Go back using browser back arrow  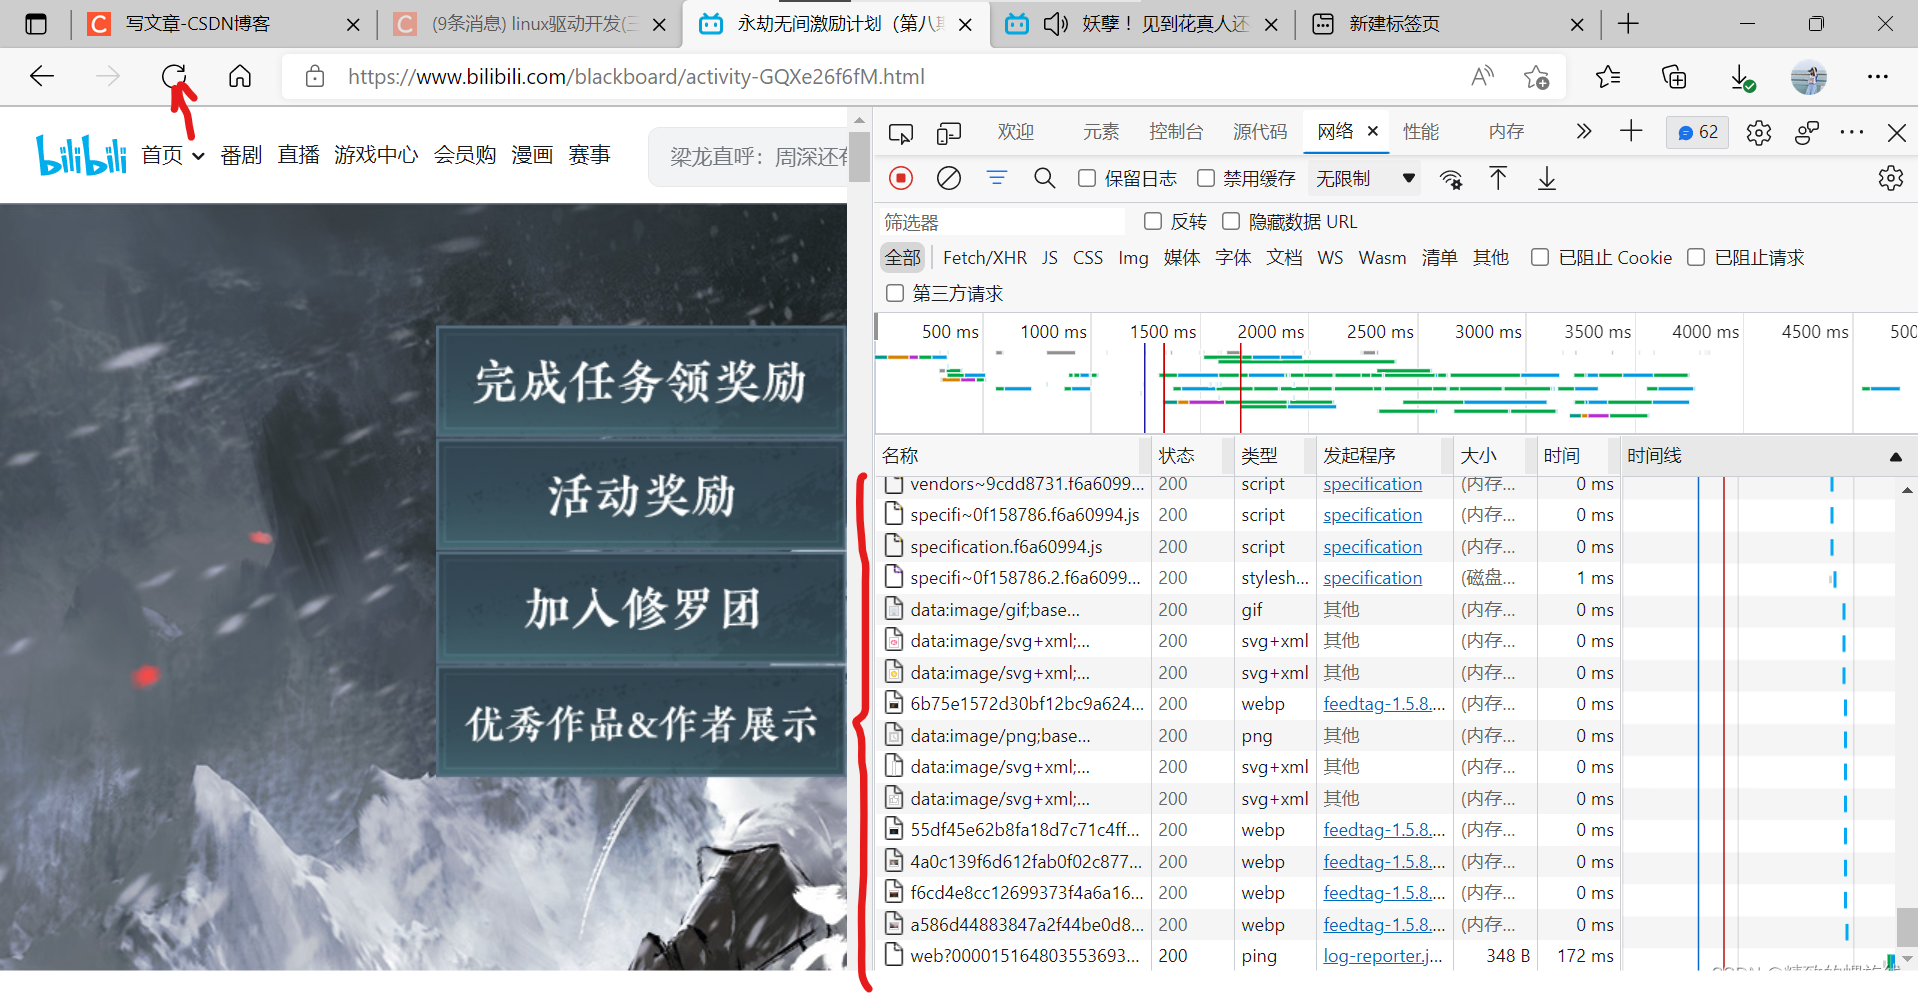(42, 76)
